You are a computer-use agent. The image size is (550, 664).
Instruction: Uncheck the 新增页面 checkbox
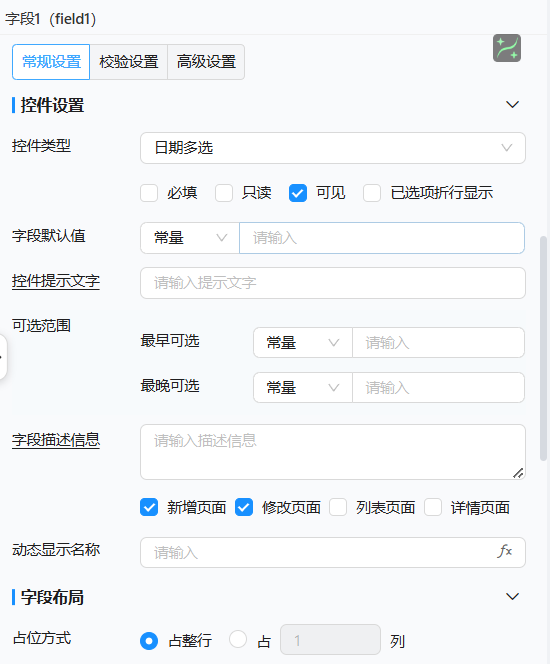coord(149,507)
